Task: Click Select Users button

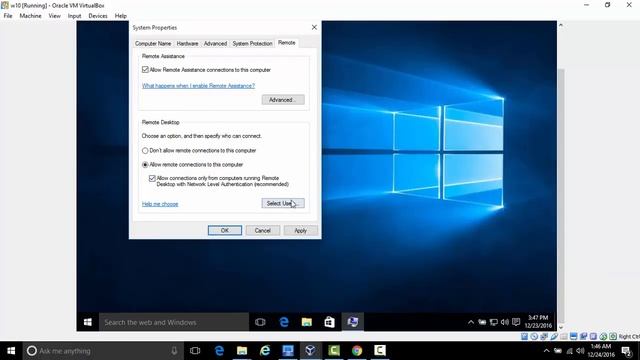Action: pyautogui.click(x=283, y=203)
